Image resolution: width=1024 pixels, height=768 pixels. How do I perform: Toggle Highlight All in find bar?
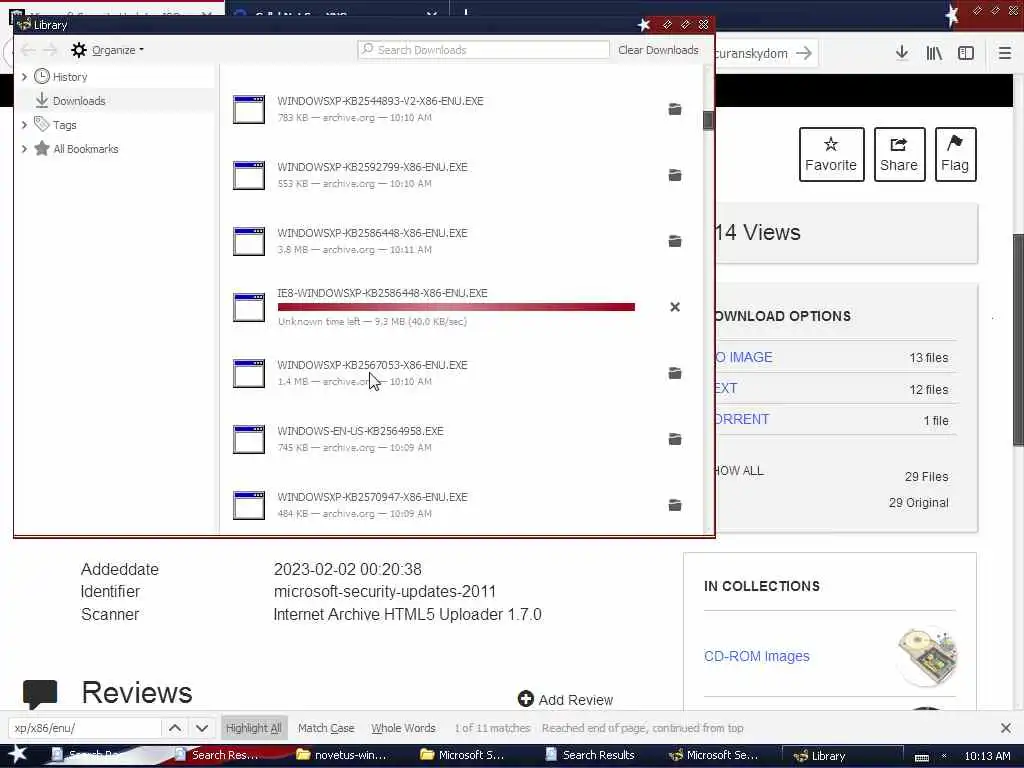coord(253,728)
